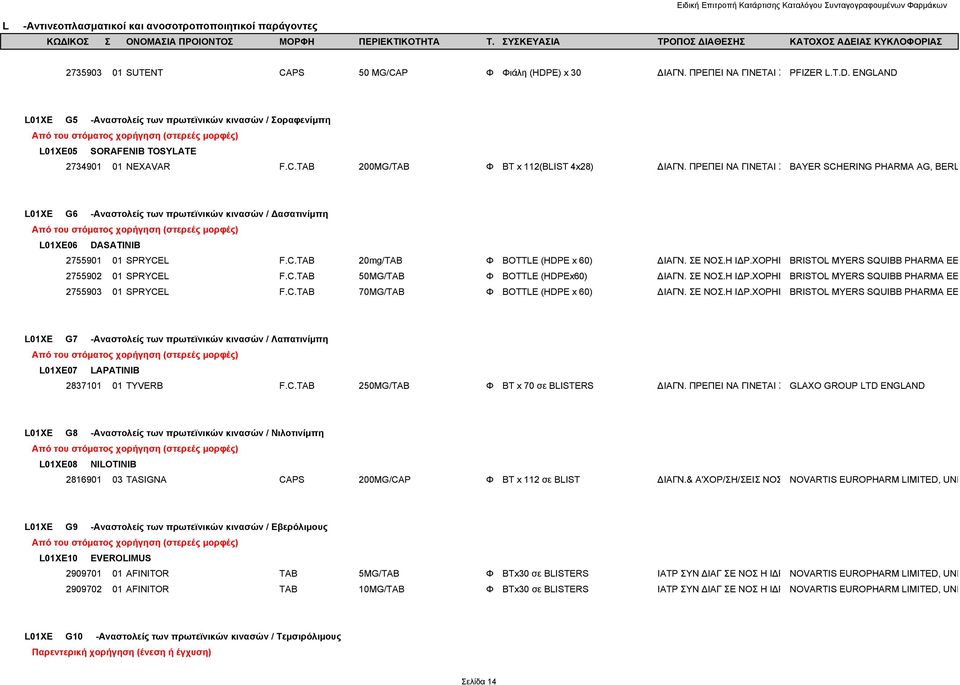
Task: Click the ΚΑΤΟΧΟΣ ΑΔΕΙΑΣ ΚΥΚΛΟΦΟΡΙΑΣ header
Action: pos(865,42)
